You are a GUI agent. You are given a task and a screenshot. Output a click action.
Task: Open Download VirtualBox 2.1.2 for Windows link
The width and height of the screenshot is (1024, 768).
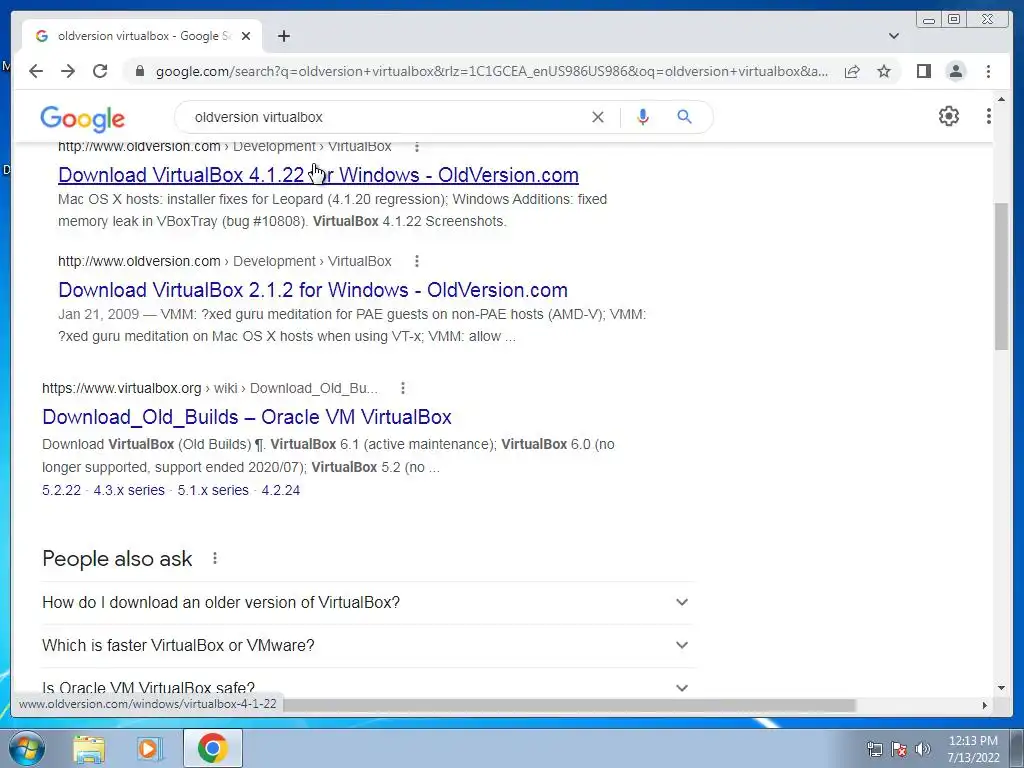click(x=313, y=290)
